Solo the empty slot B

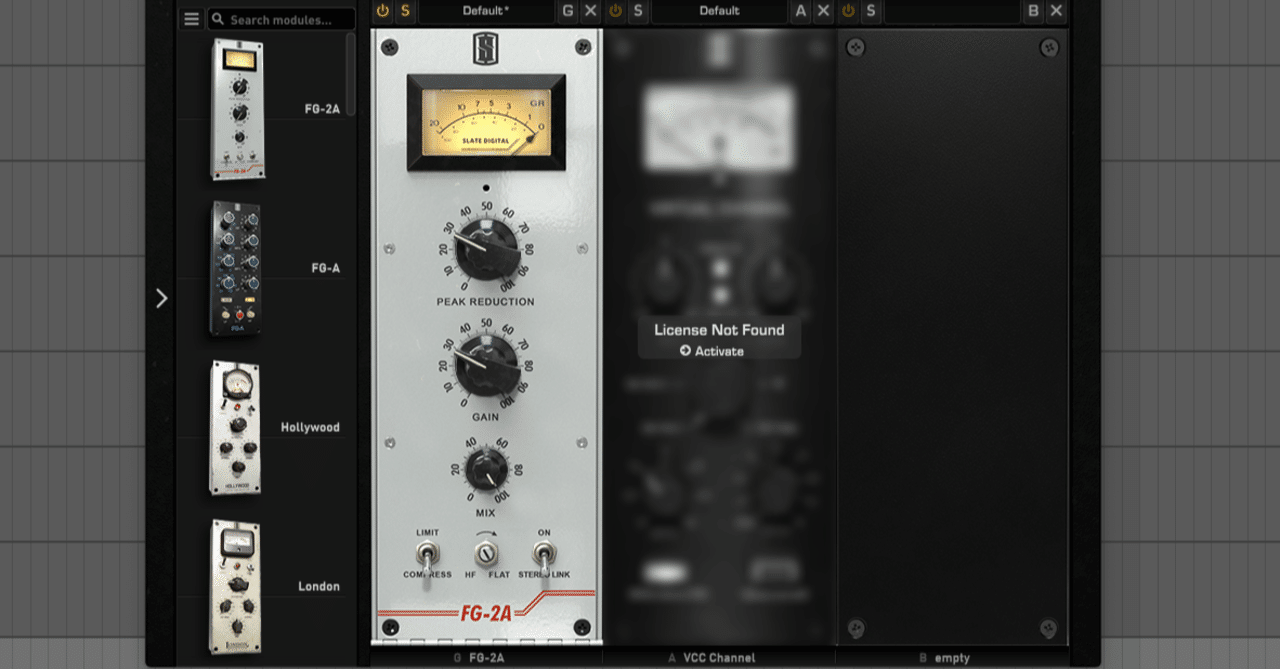[871, 11]
